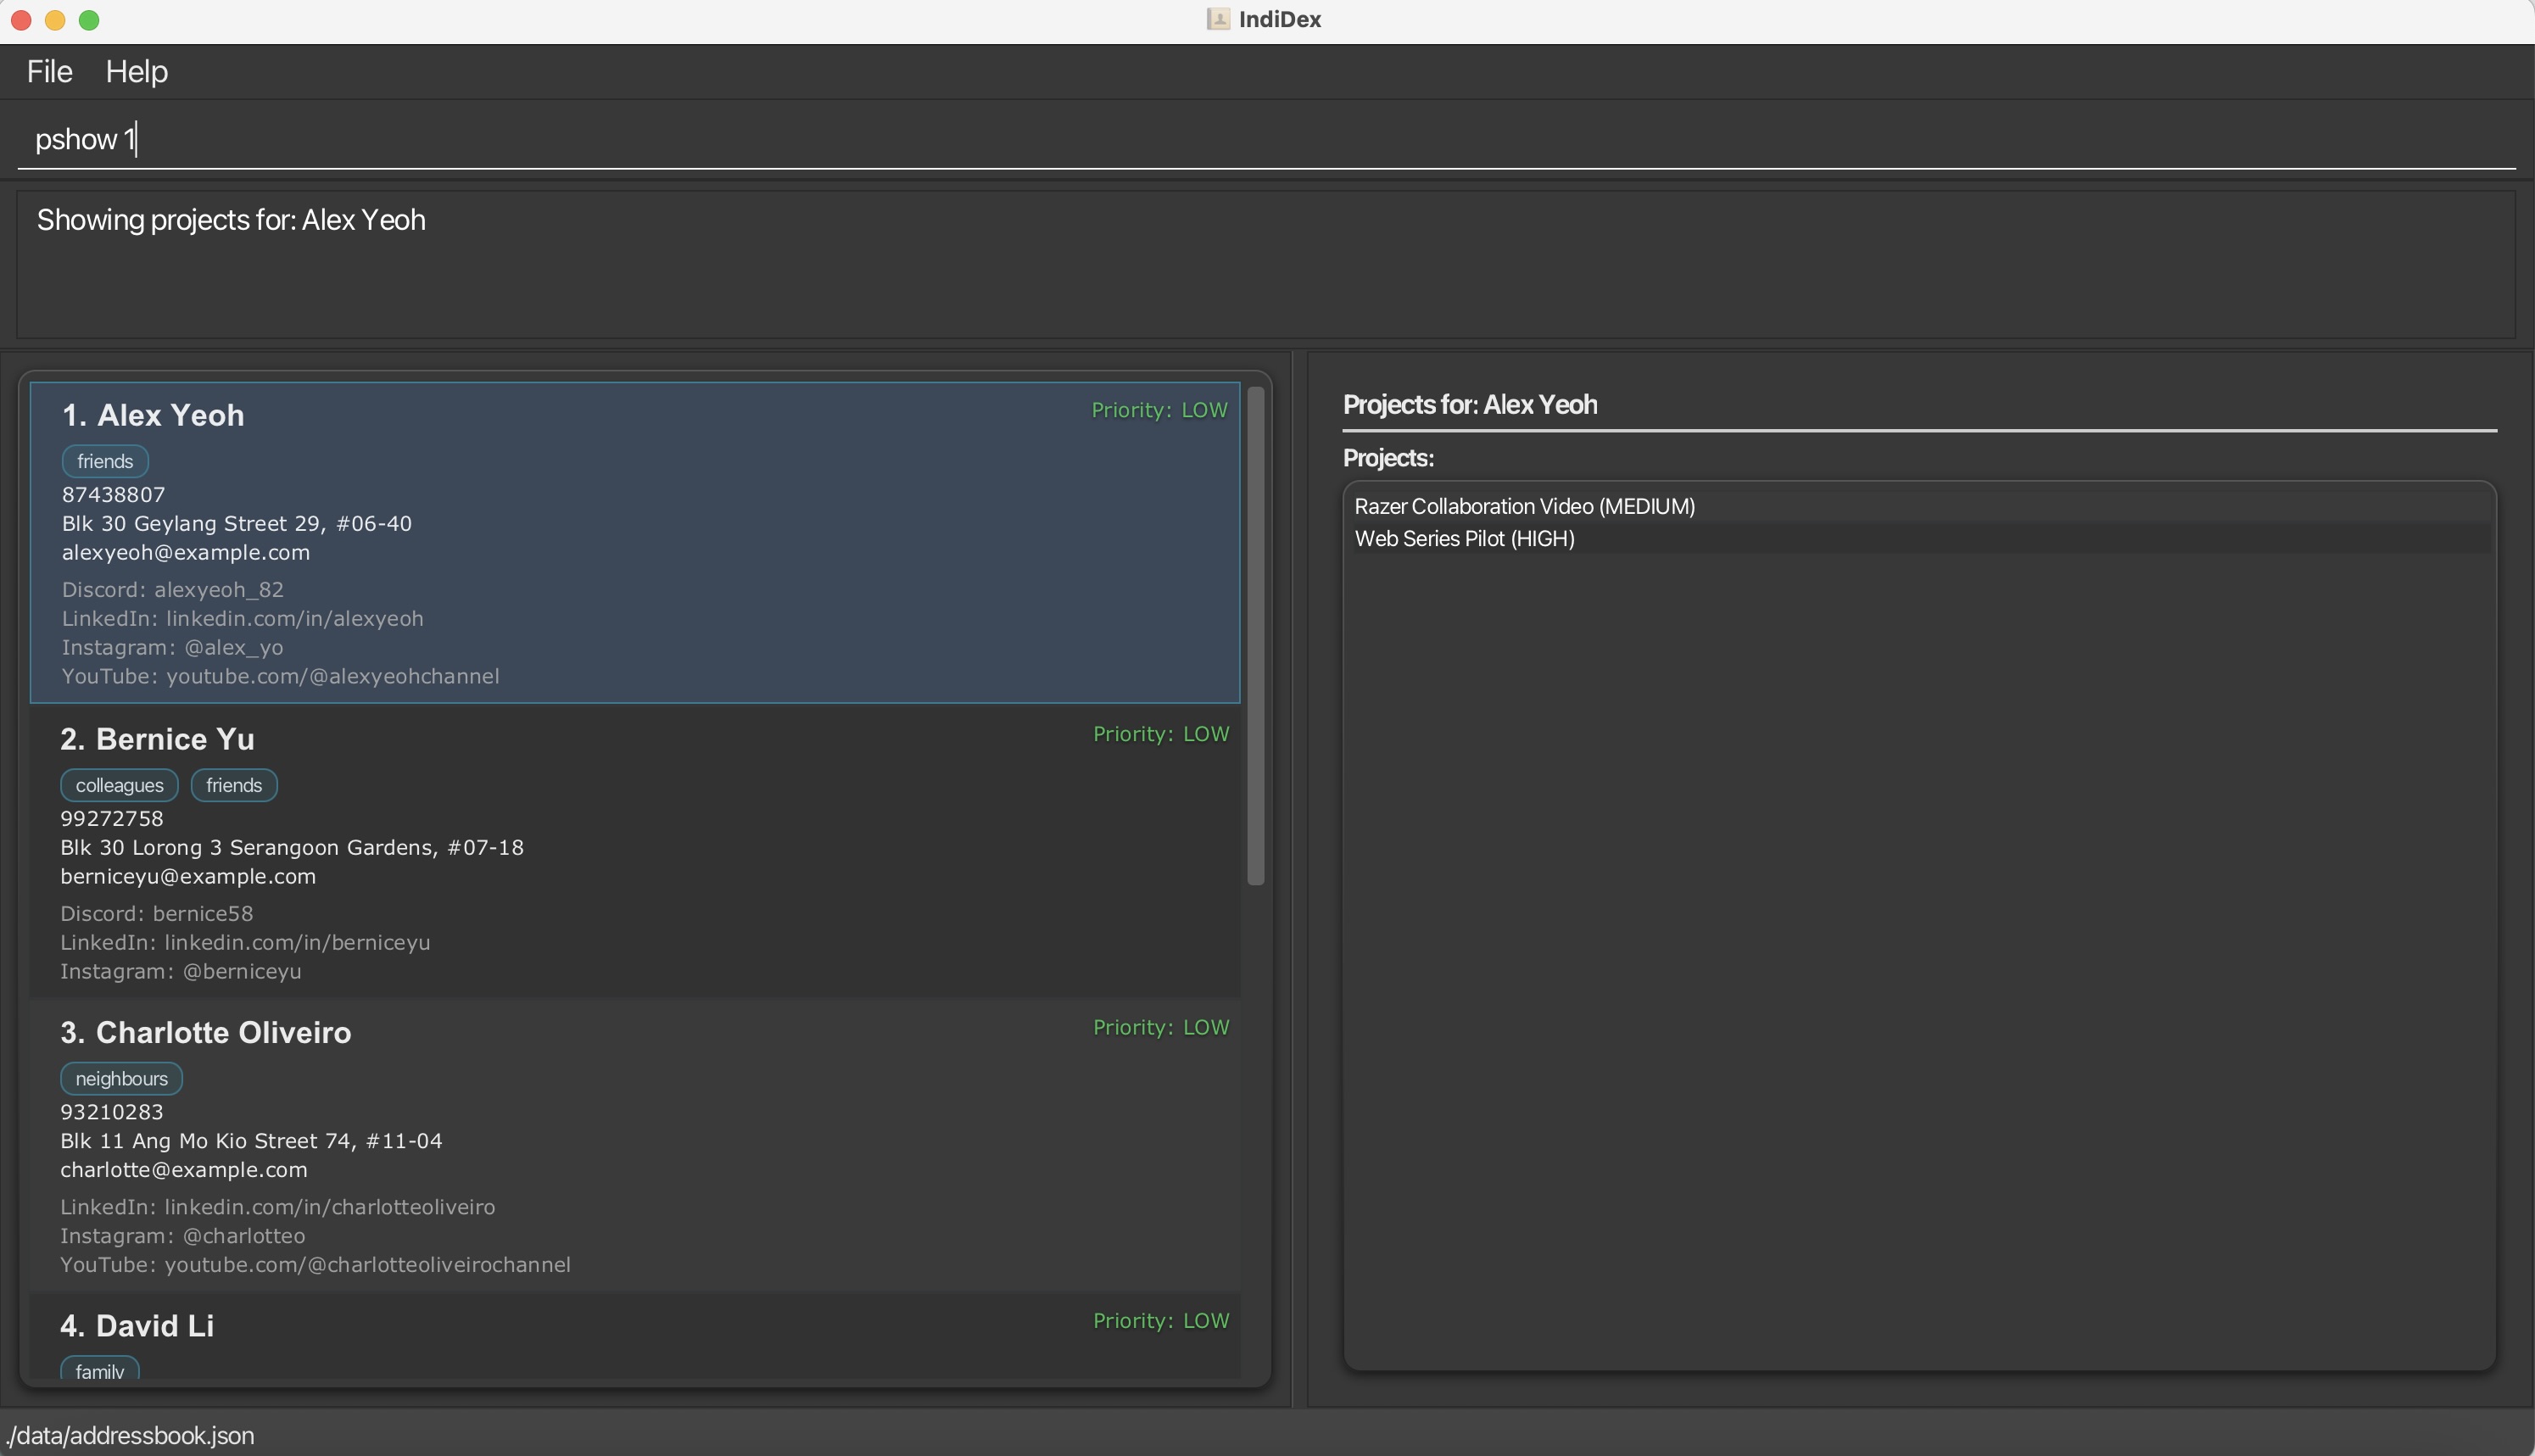The height and width of the screenshot is (1456, 2535).
Task: Click 'Discord: alexyeoh_82'
Action: pos(173,589)
